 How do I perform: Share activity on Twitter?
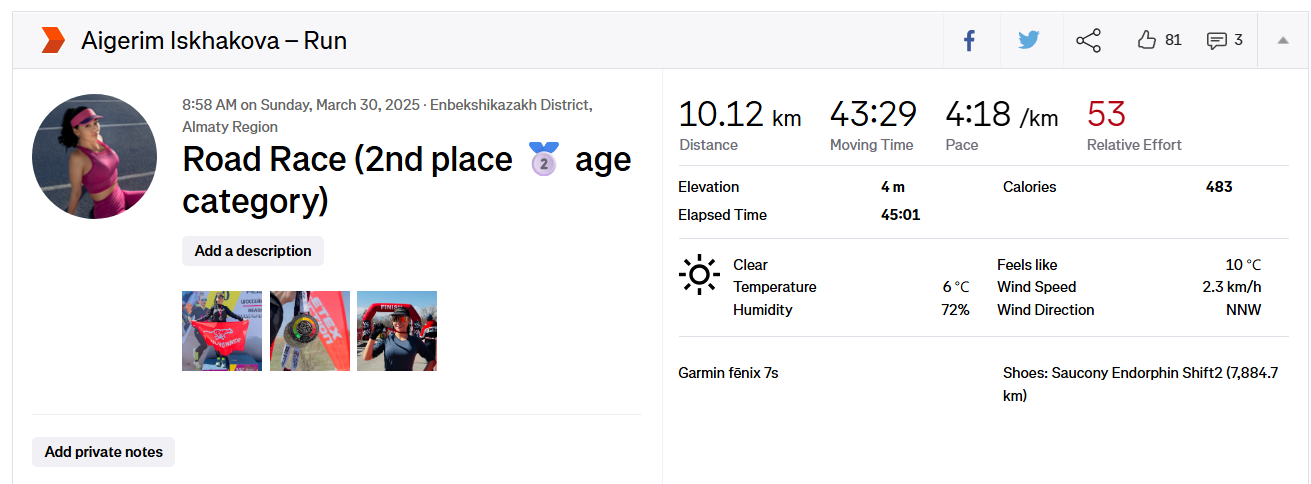click(x=1028, y=41)
